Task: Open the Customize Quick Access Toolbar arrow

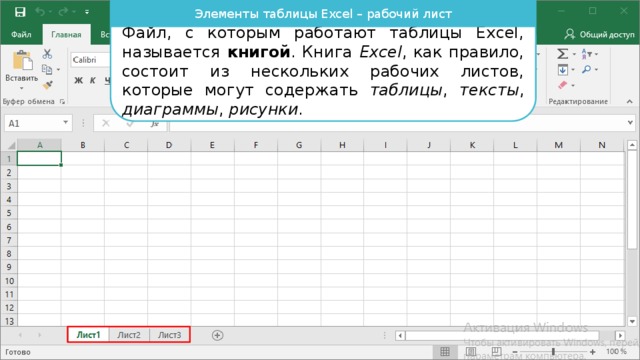Action: (87, 12)
